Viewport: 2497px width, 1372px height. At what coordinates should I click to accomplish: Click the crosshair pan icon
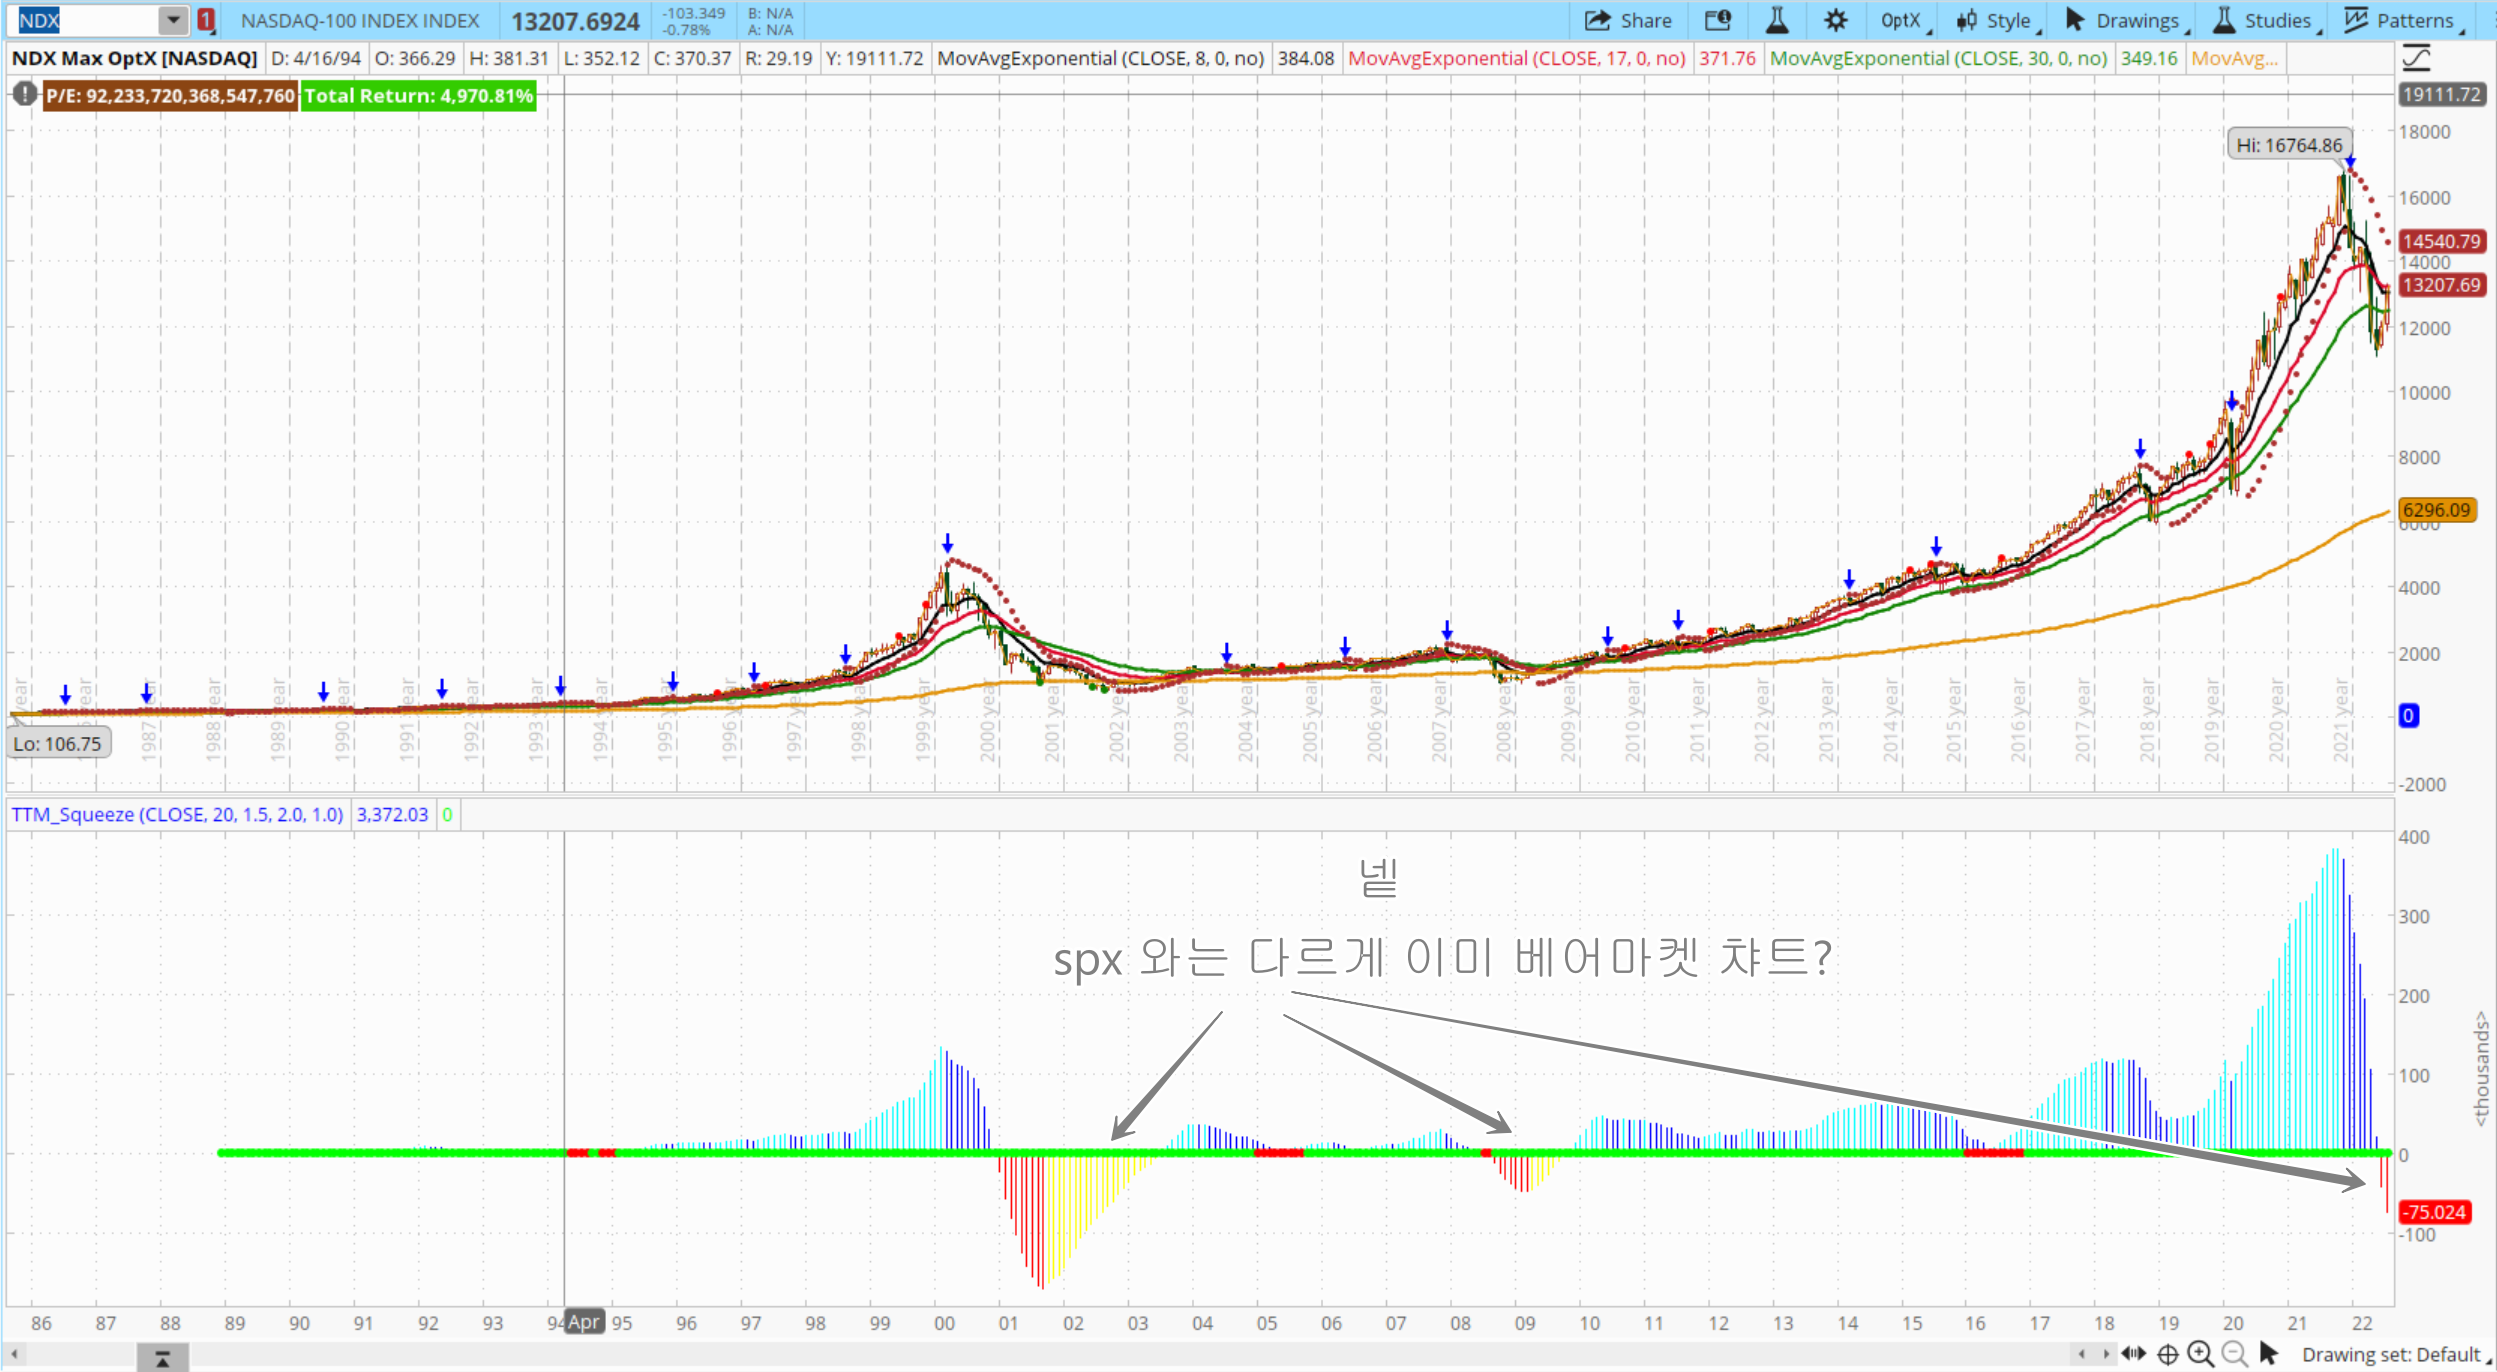point(2167,1354)
